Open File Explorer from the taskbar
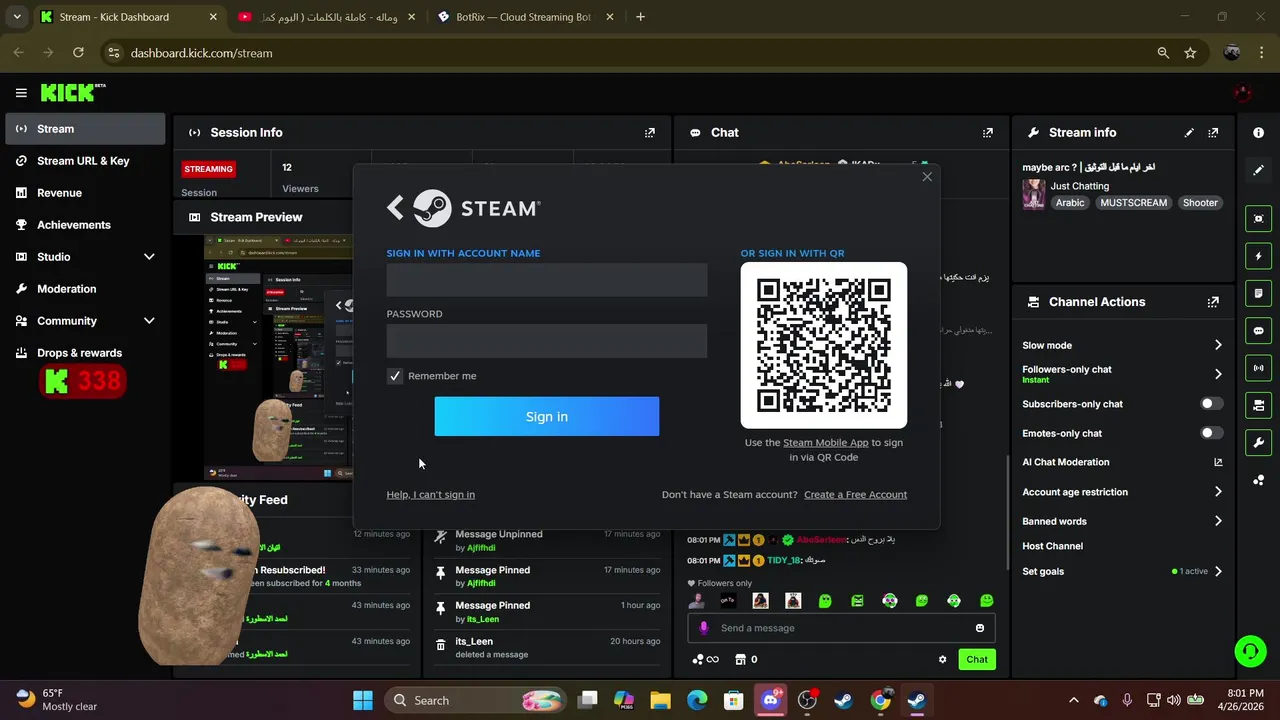This screenshot has height=720, width=1280. (x=660, y=700)
